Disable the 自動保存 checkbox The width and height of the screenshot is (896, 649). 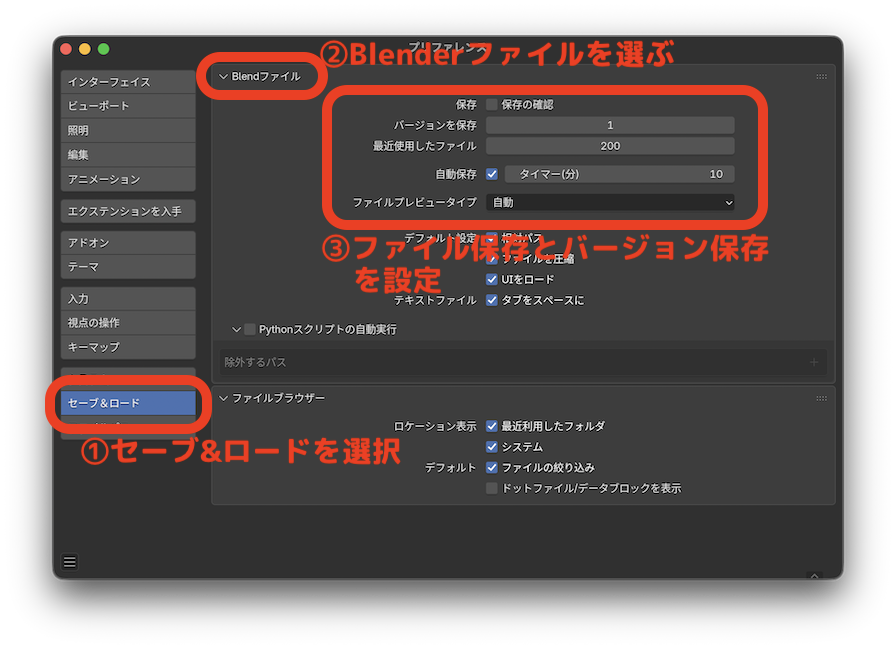pyautogui.click(x=491, y=174)
